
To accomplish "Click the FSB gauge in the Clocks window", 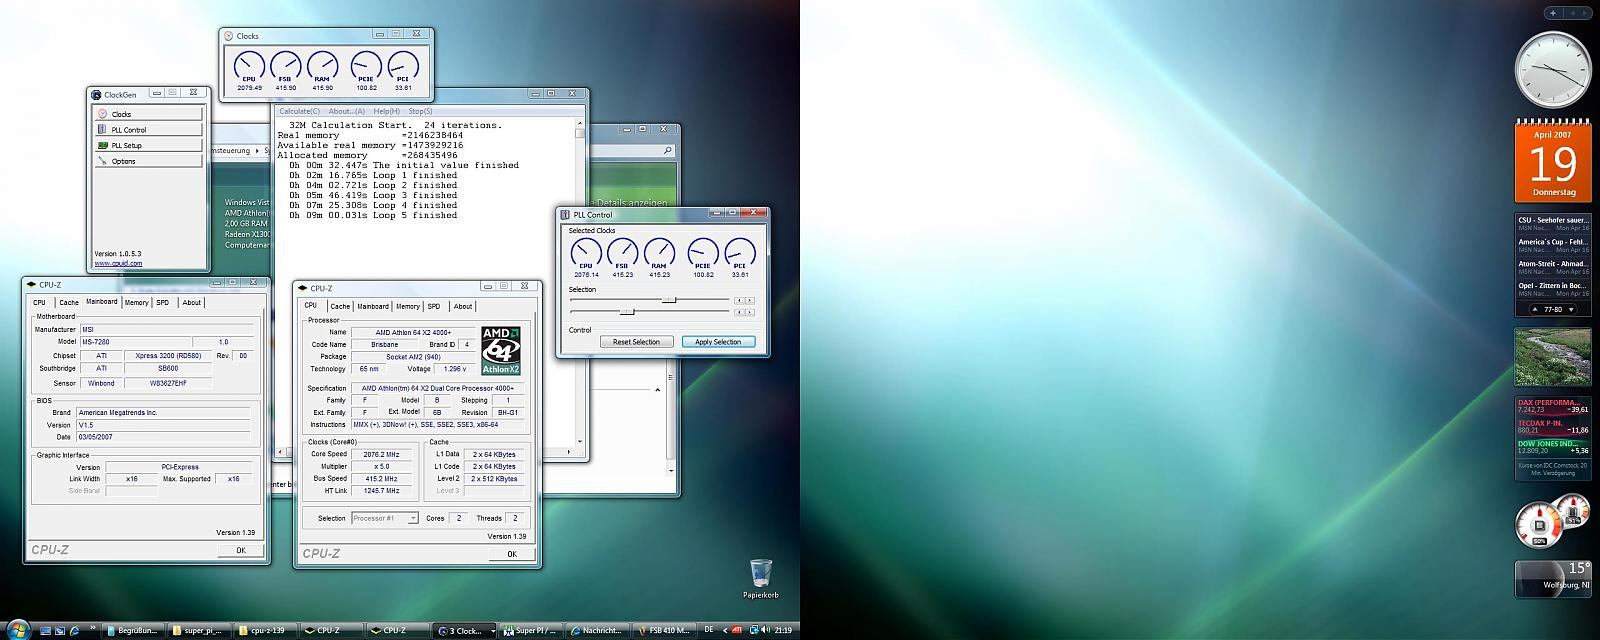I will click(286, 70).
